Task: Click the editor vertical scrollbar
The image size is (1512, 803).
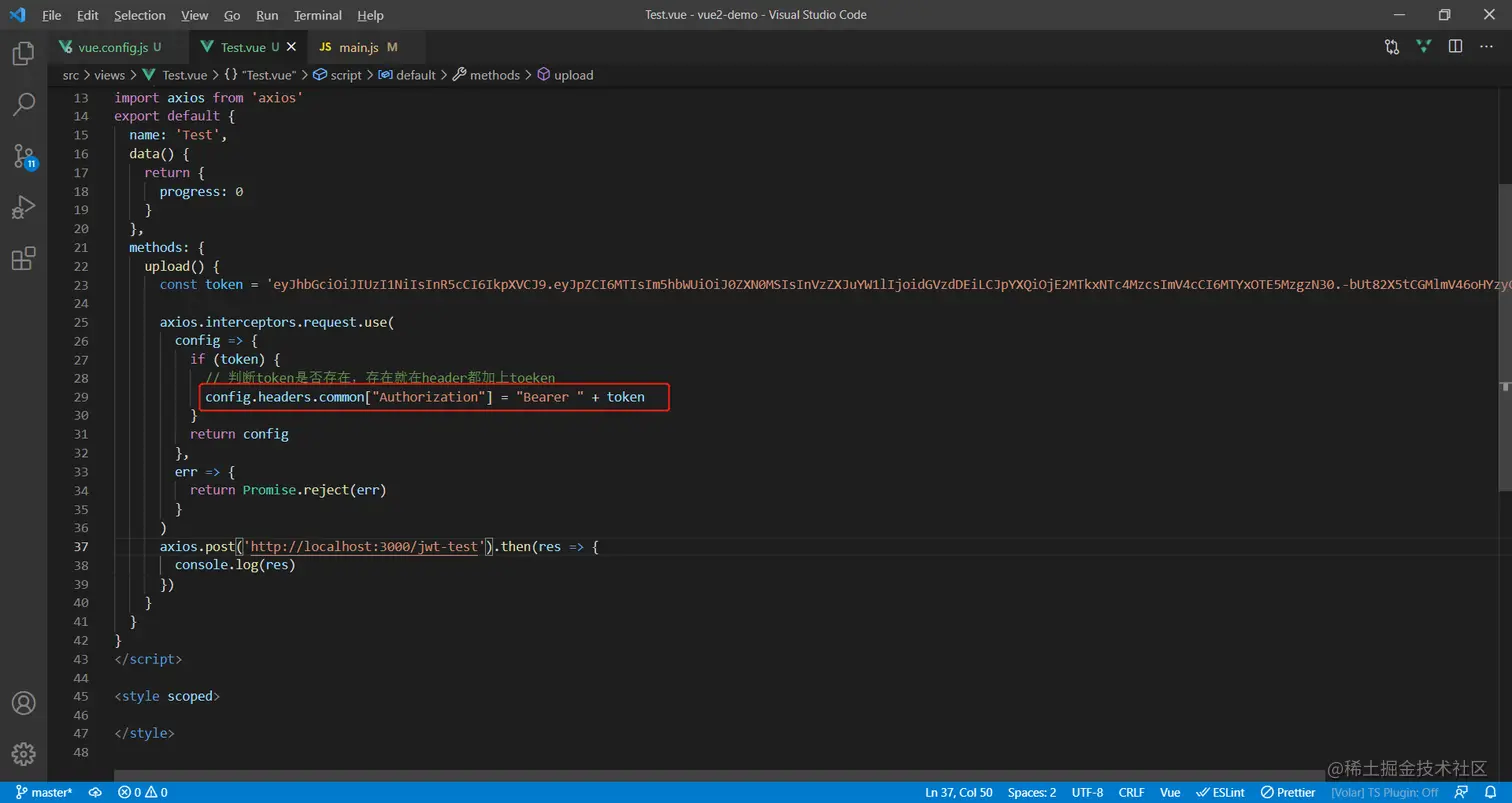Action: [1505, 336]
